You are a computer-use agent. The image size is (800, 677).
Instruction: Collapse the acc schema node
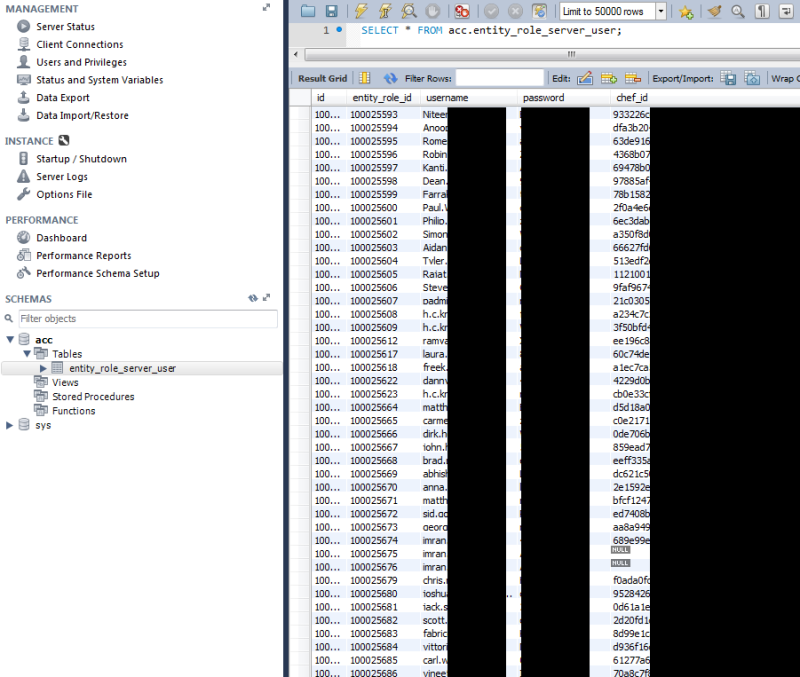click(11, 340)
